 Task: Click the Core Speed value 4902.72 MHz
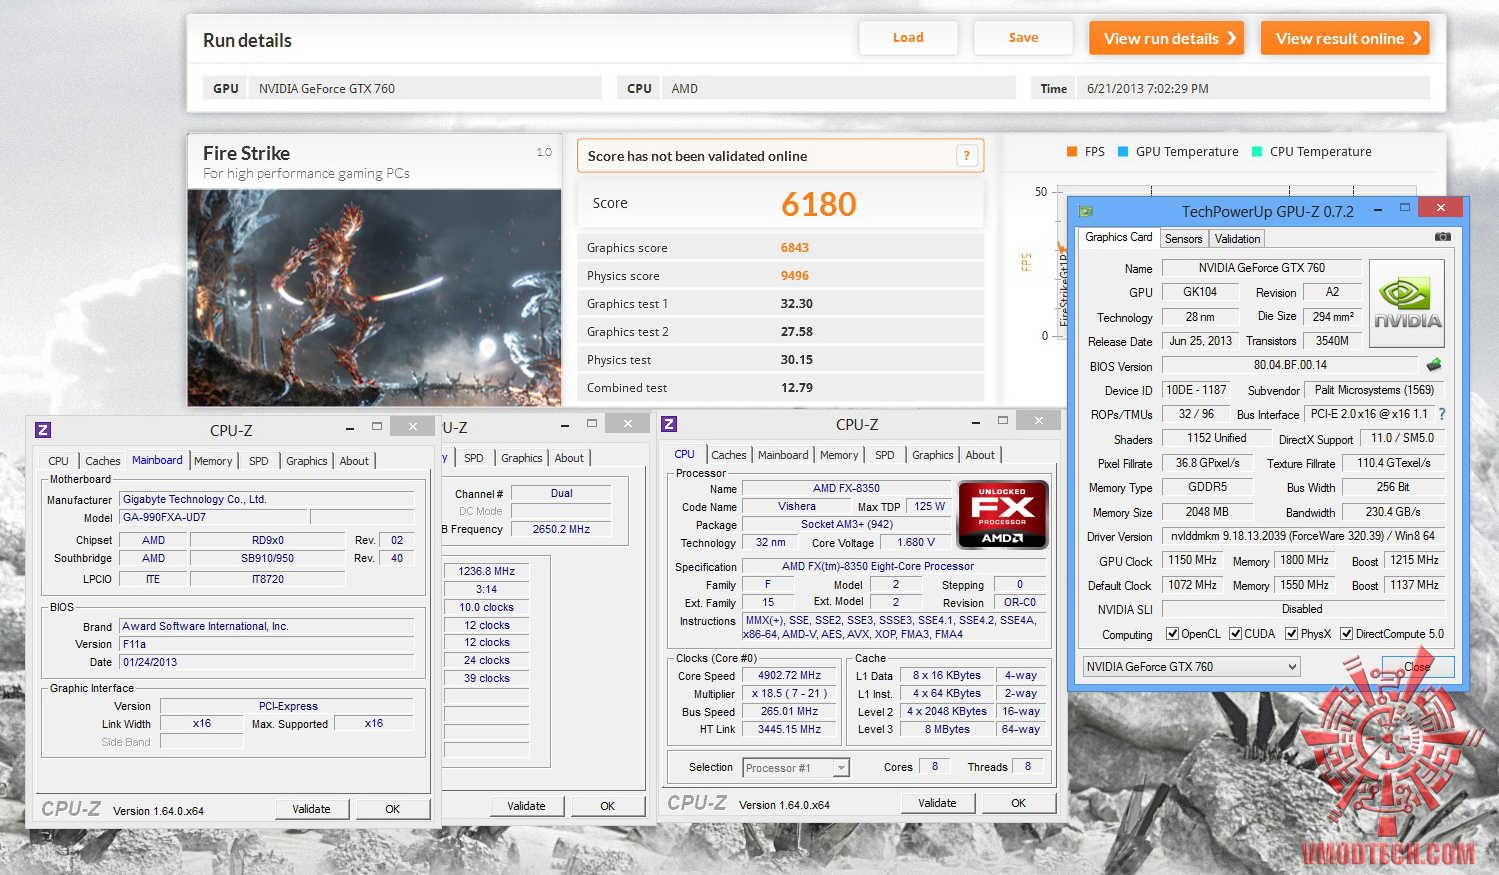click(x=789, y=676)
